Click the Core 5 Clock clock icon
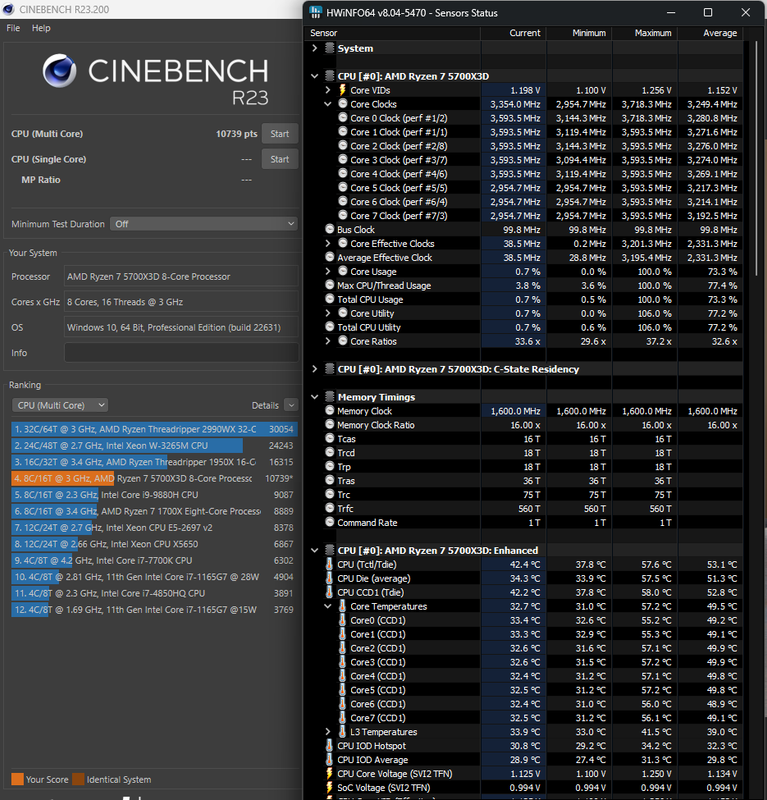This screenshot has height=800, width=767. coord(342,187)
